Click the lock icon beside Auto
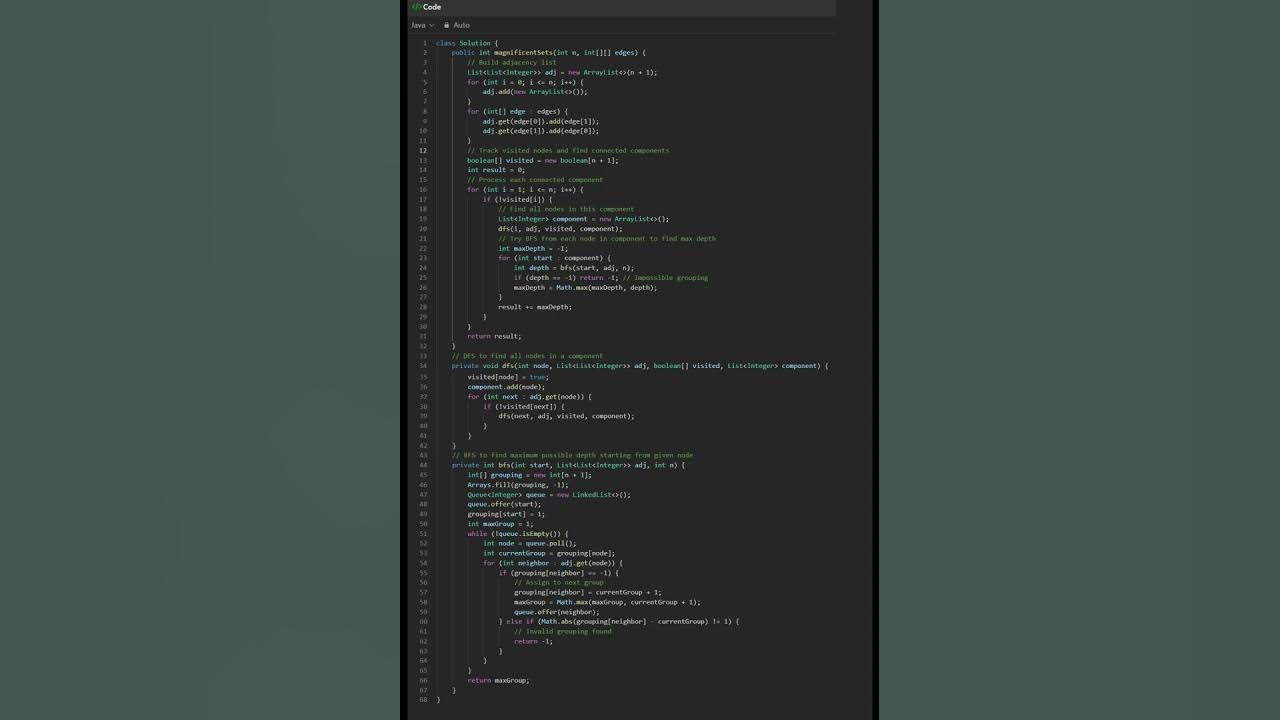Screen dimensions: 1280x720 446,25
